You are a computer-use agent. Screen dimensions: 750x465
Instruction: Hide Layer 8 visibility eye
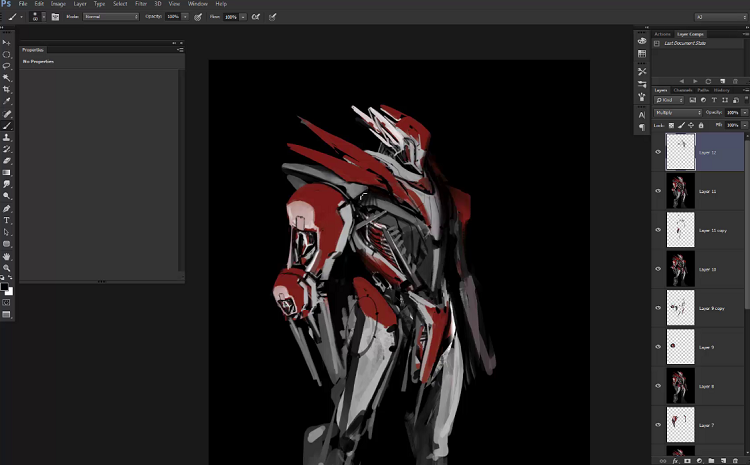658,386
